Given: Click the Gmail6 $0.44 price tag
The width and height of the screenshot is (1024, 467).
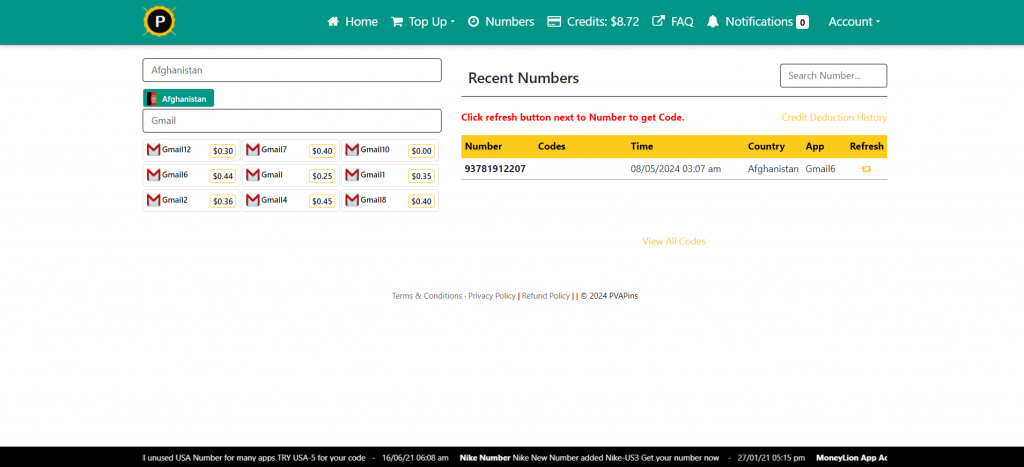Looking at the screenshot, I should coord(223,176).
